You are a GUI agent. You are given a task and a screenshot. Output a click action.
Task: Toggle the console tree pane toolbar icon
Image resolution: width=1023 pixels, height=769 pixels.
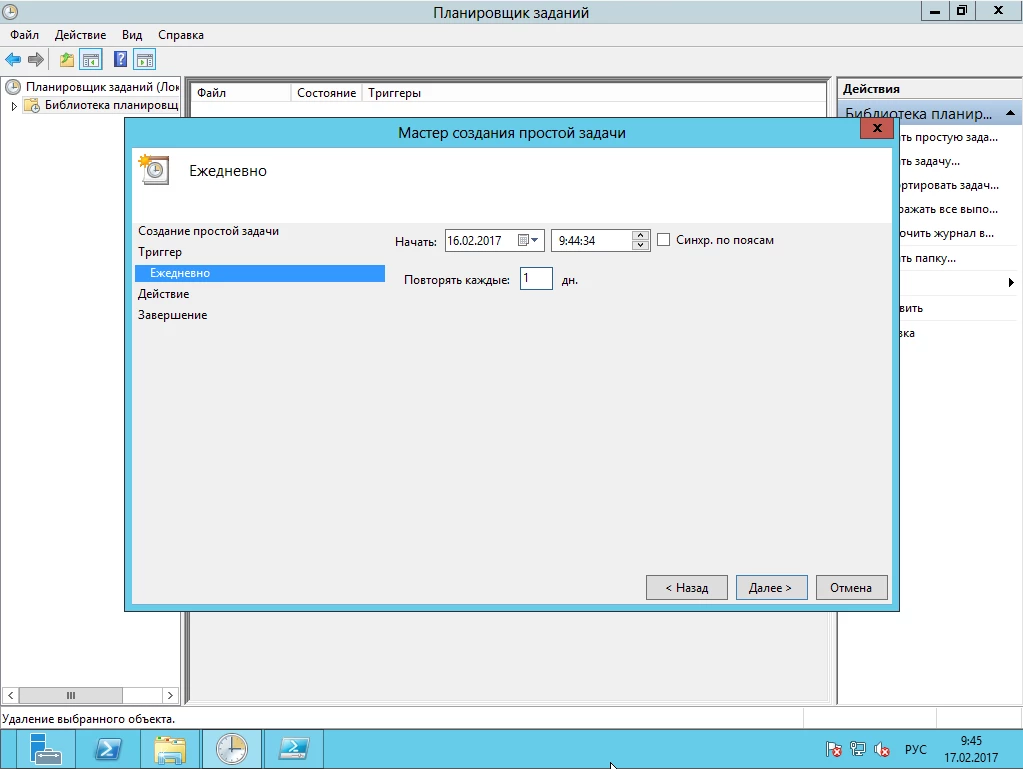click(x=91, y=60)
